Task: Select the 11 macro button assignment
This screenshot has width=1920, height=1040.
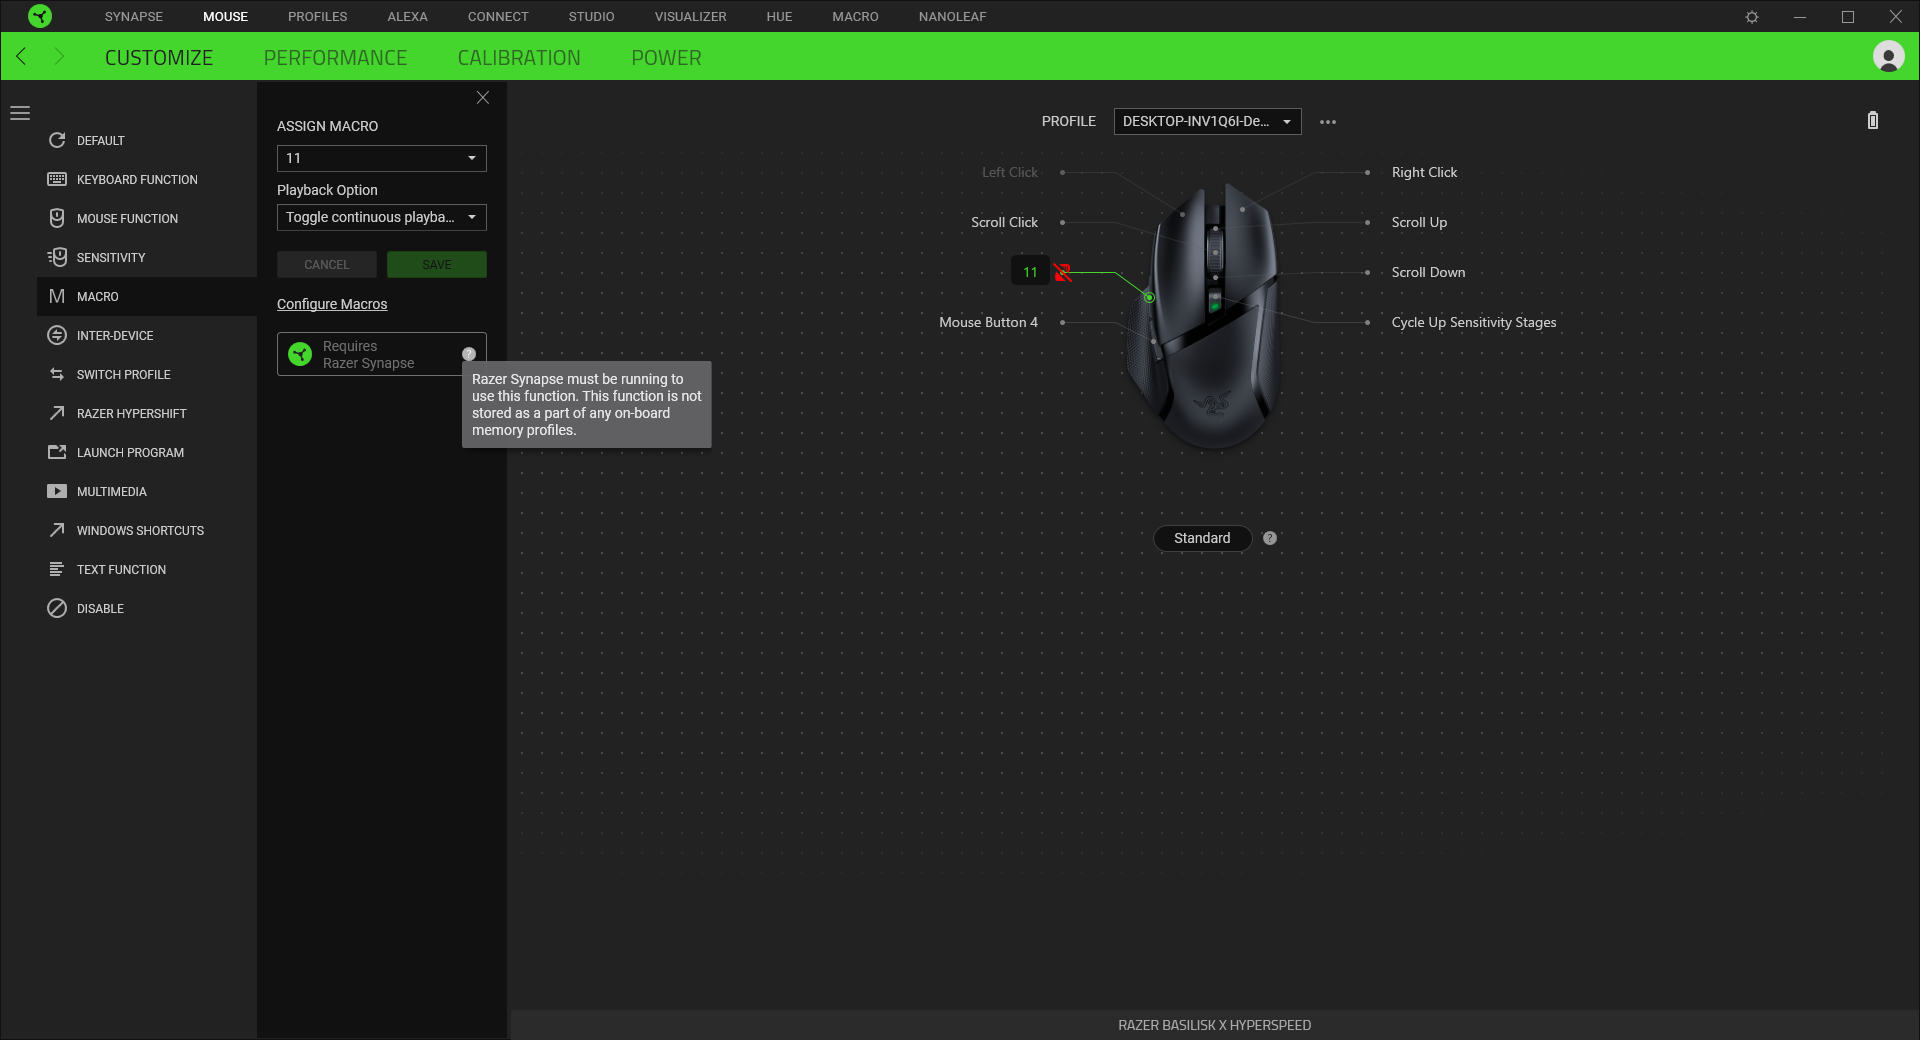Action: tap(1030, 272)
